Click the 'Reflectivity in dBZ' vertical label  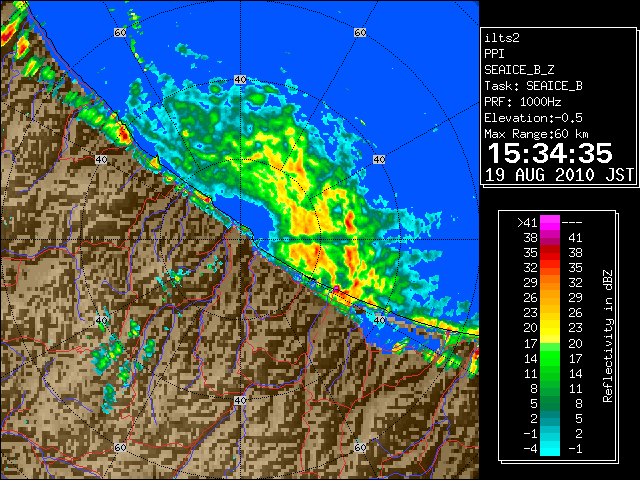[x=607, y=336]
